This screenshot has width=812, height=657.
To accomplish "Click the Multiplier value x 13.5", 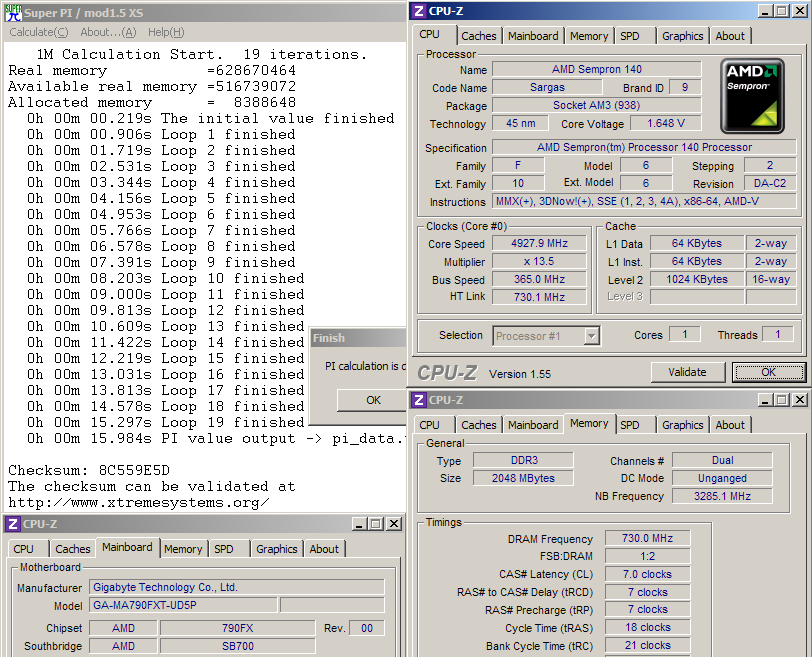I will 539,261.
